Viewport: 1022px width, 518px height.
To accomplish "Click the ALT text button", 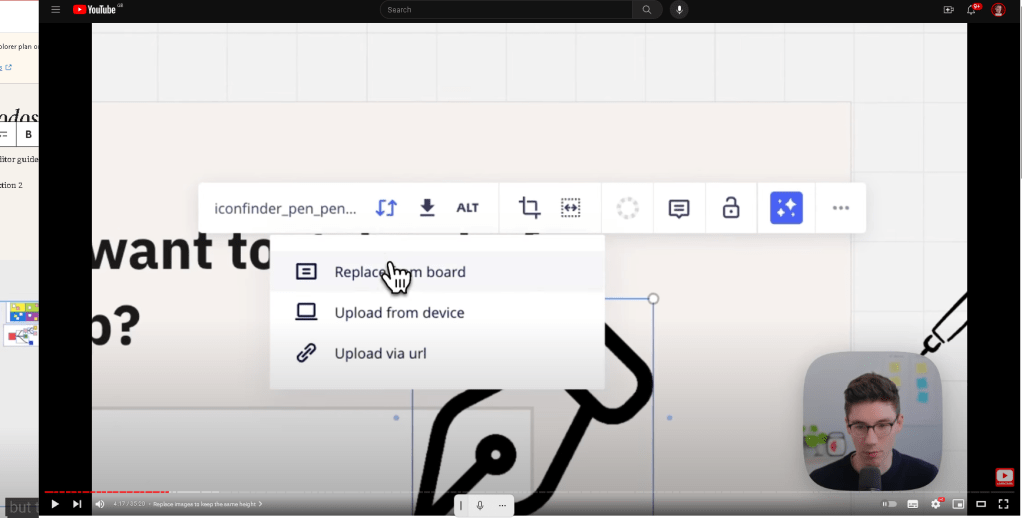I will pyautogui.click(x=467, y=208).
